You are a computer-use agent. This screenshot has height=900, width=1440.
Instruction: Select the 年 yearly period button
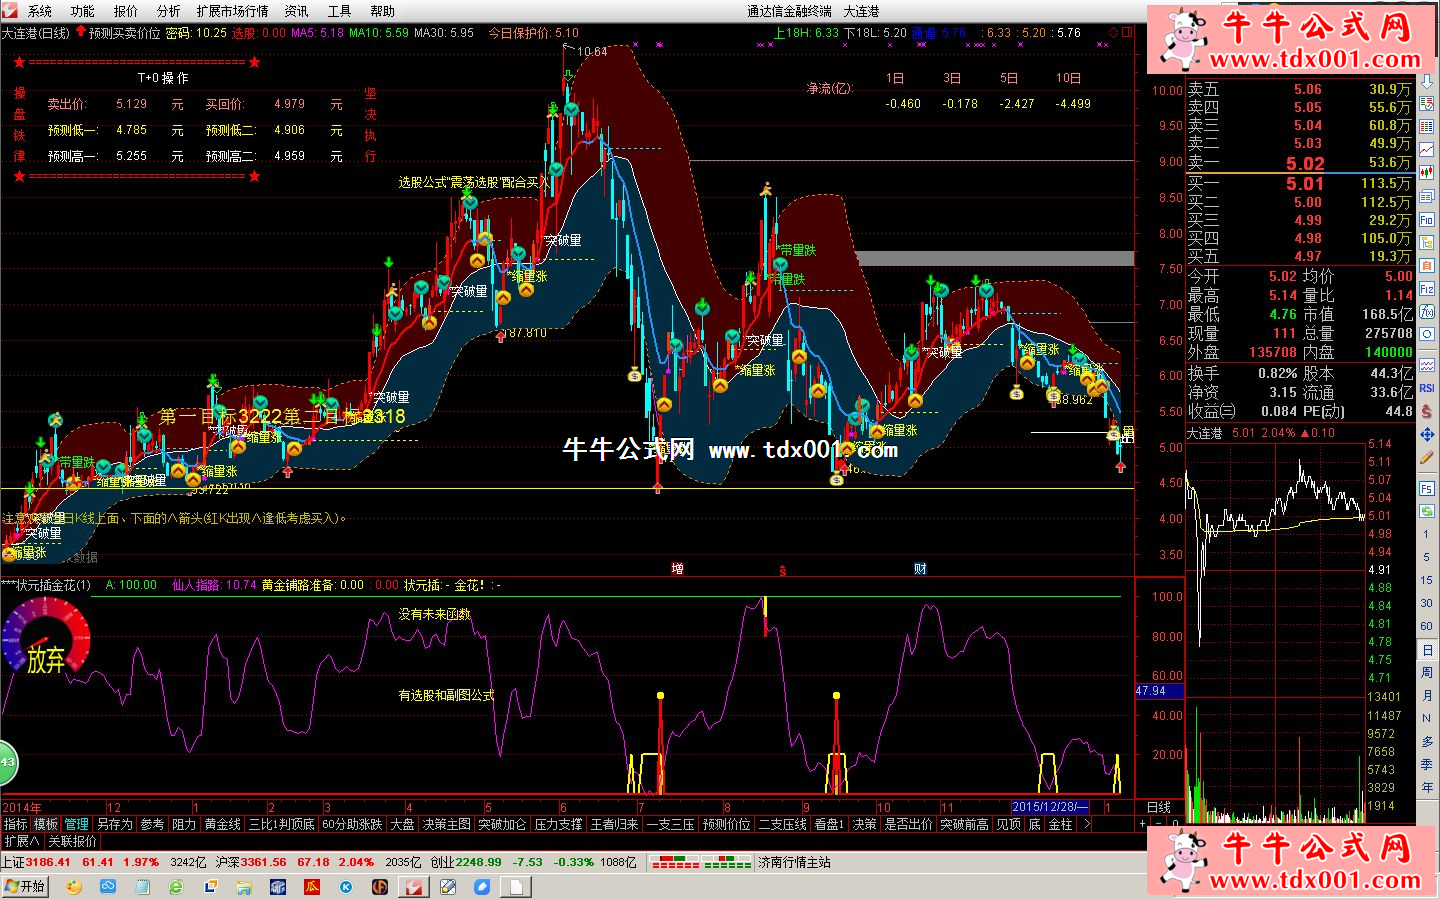(1427, 787)
